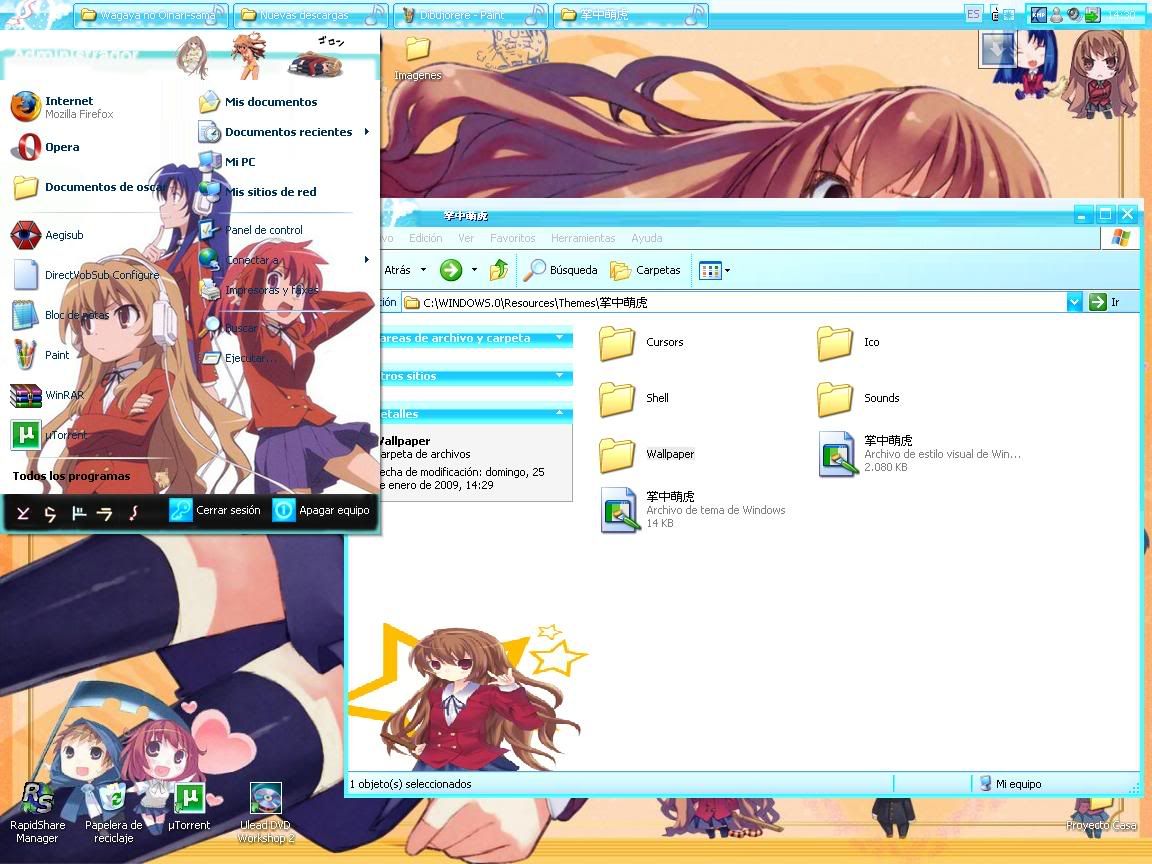Click KMP icon in system tray
Screen dimensions: 1152x864
click(1038, 14)
